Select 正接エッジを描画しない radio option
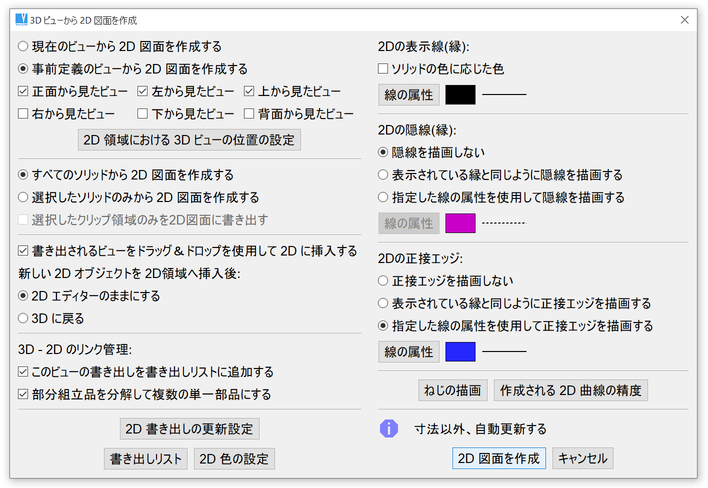This screenshot has width=708, height=488. click(384, 281)
